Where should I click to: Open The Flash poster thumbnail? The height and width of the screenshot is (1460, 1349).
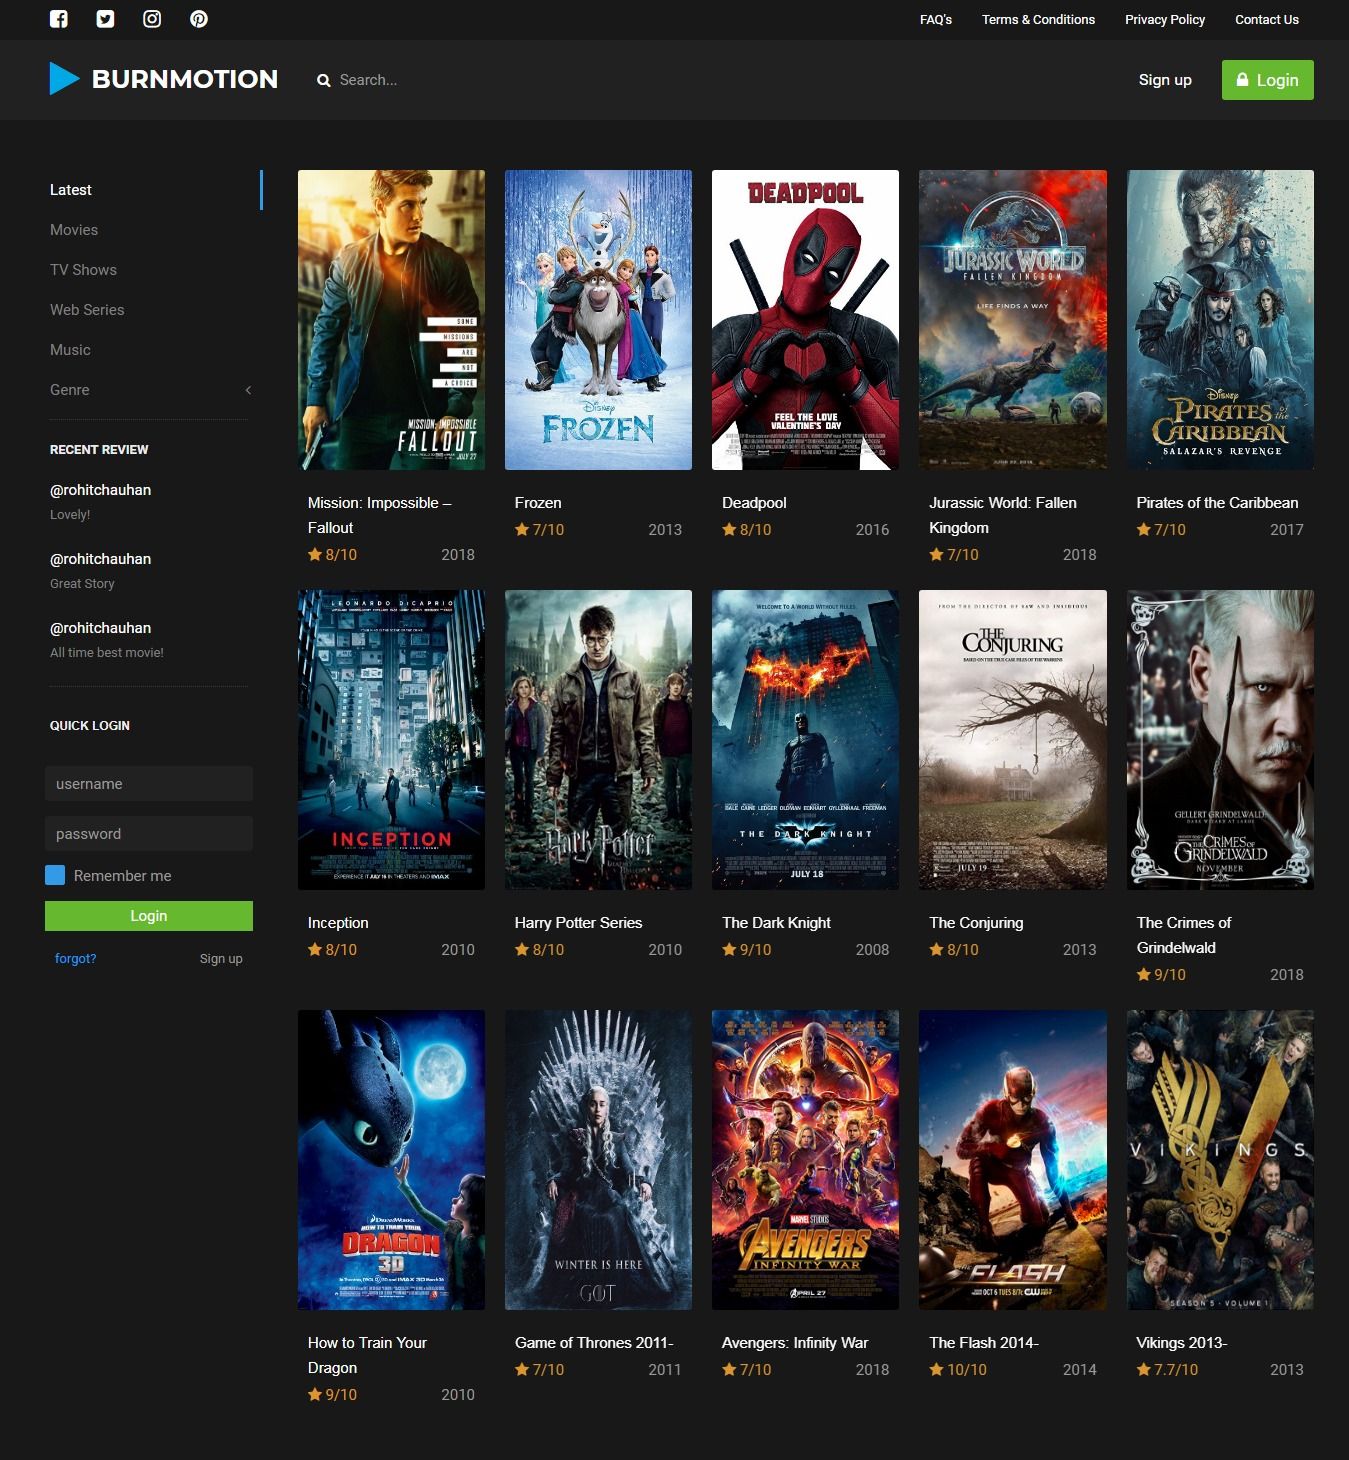(1013, 1160)
